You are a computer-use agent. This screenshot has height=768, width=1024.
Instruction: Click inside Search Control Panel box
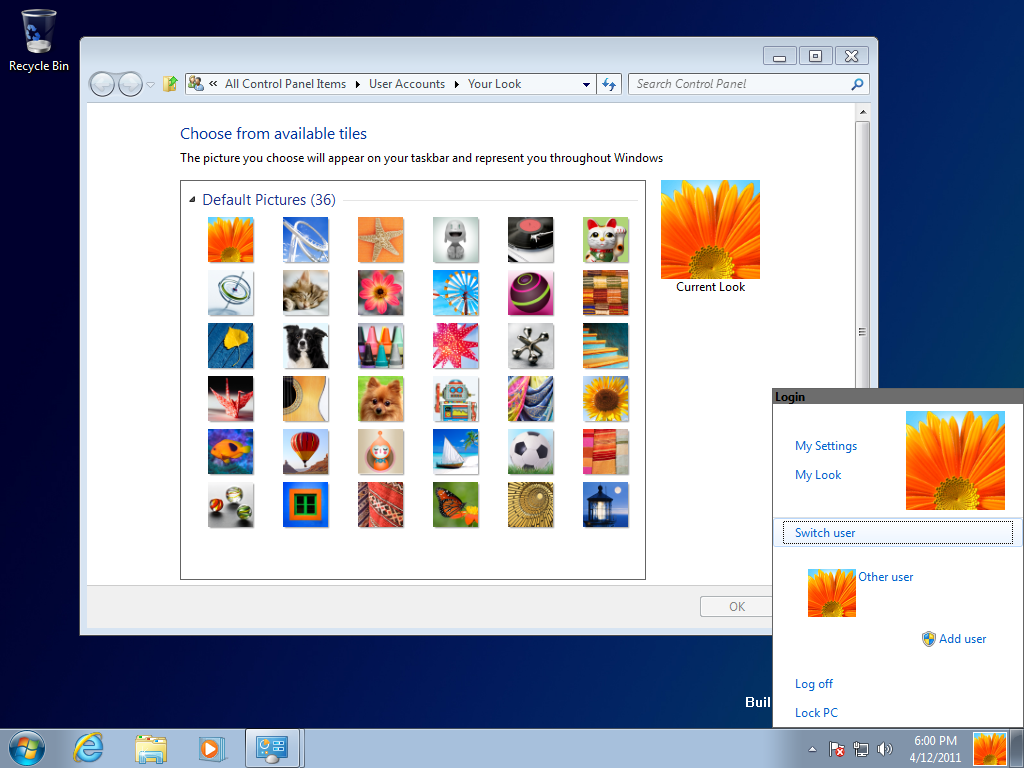740,84
